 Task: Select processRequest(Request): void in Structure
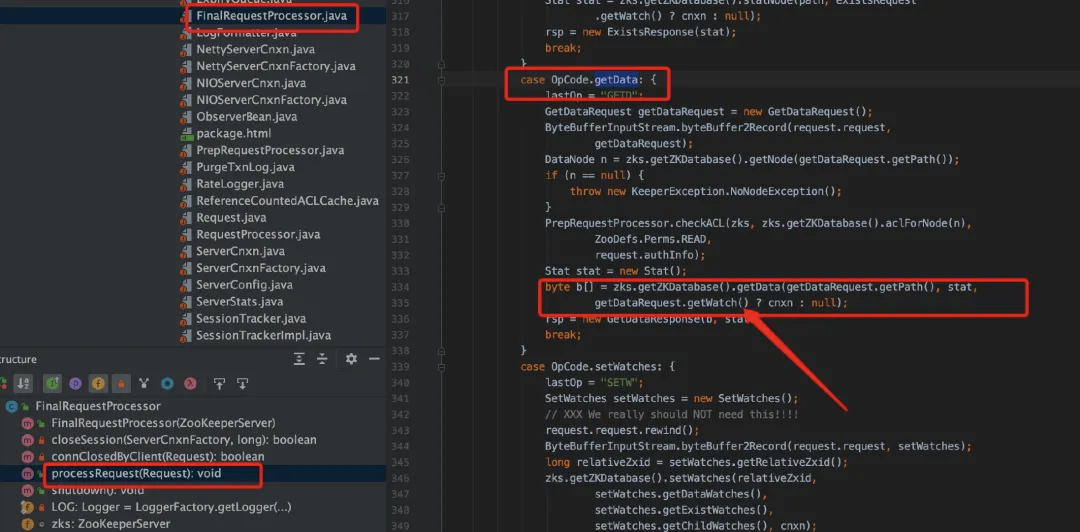pos(136,474)
